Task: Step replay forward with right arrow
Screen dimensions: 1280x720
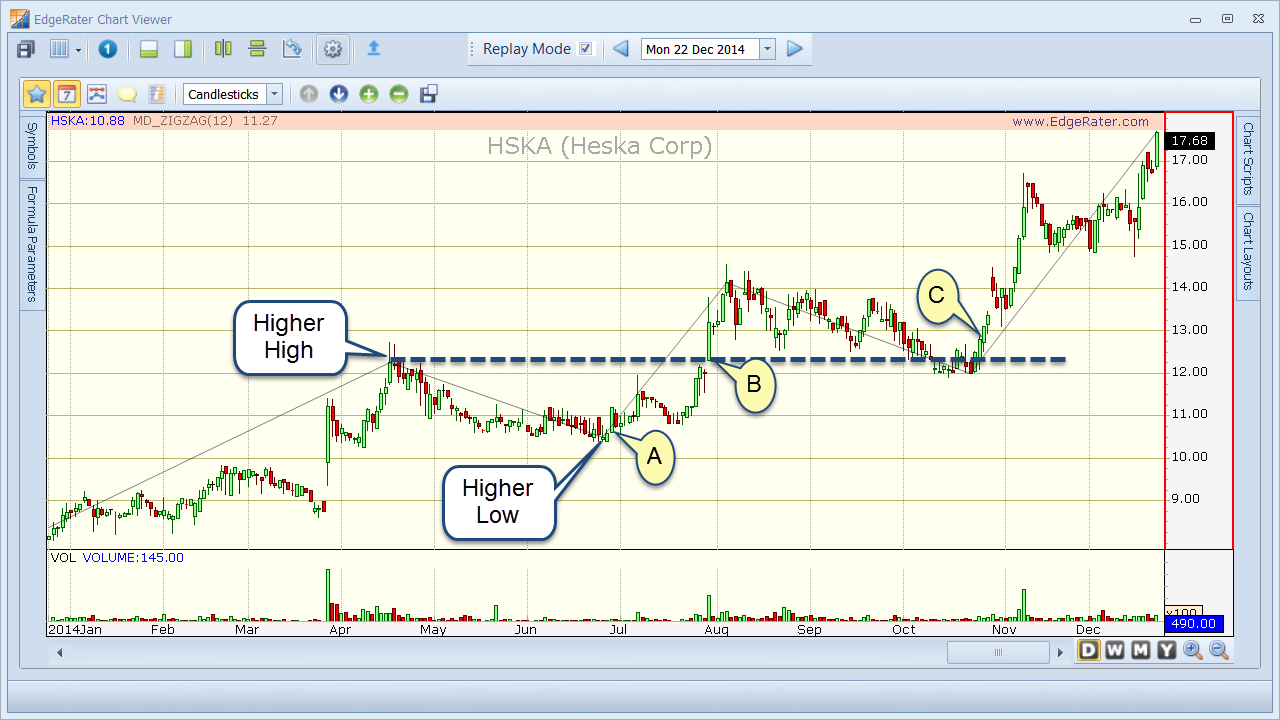Action: coord(795,49)
